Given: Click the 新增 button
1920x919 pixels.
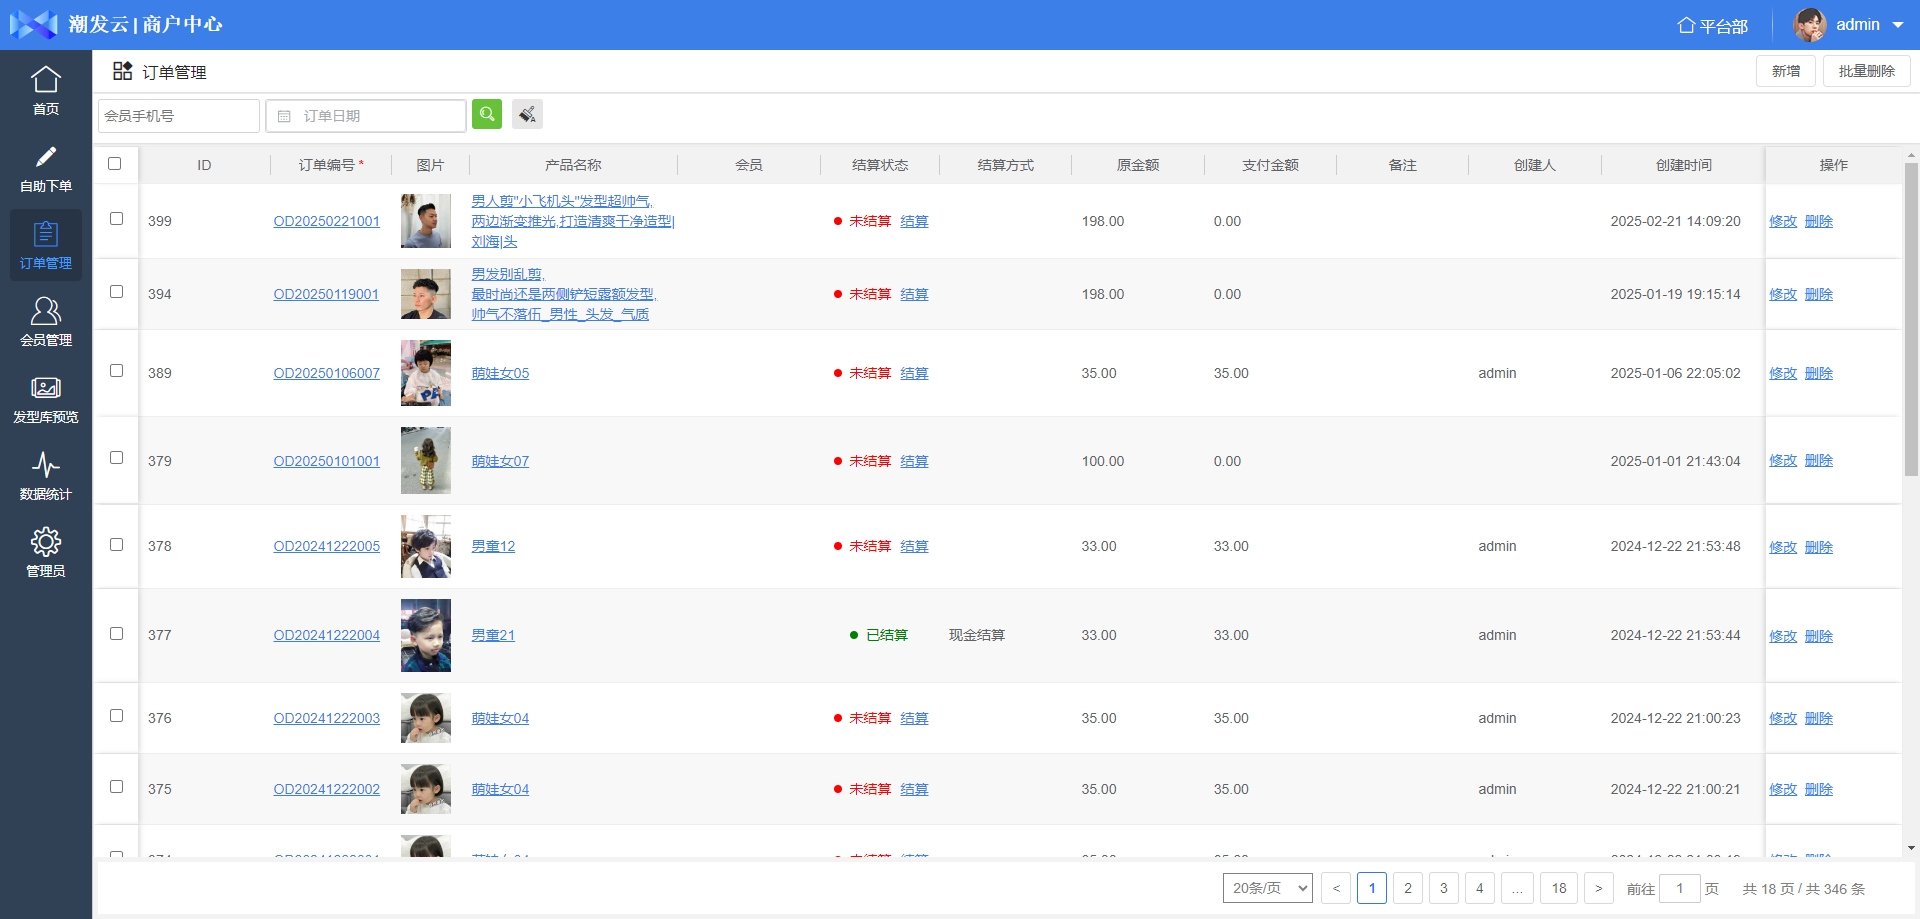Looking at the screenshot, I should (1785, 71).
